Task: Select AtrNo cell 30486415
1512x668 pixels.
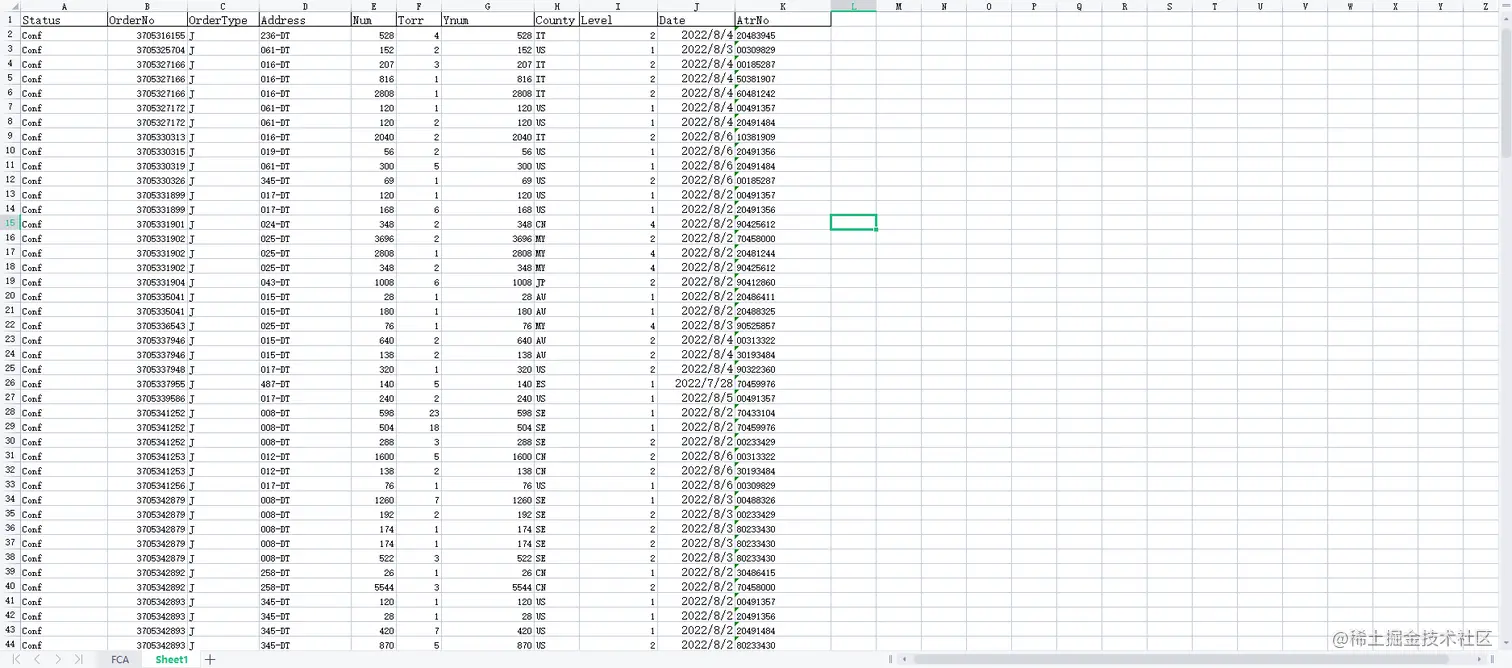Action: click(782, 572)
